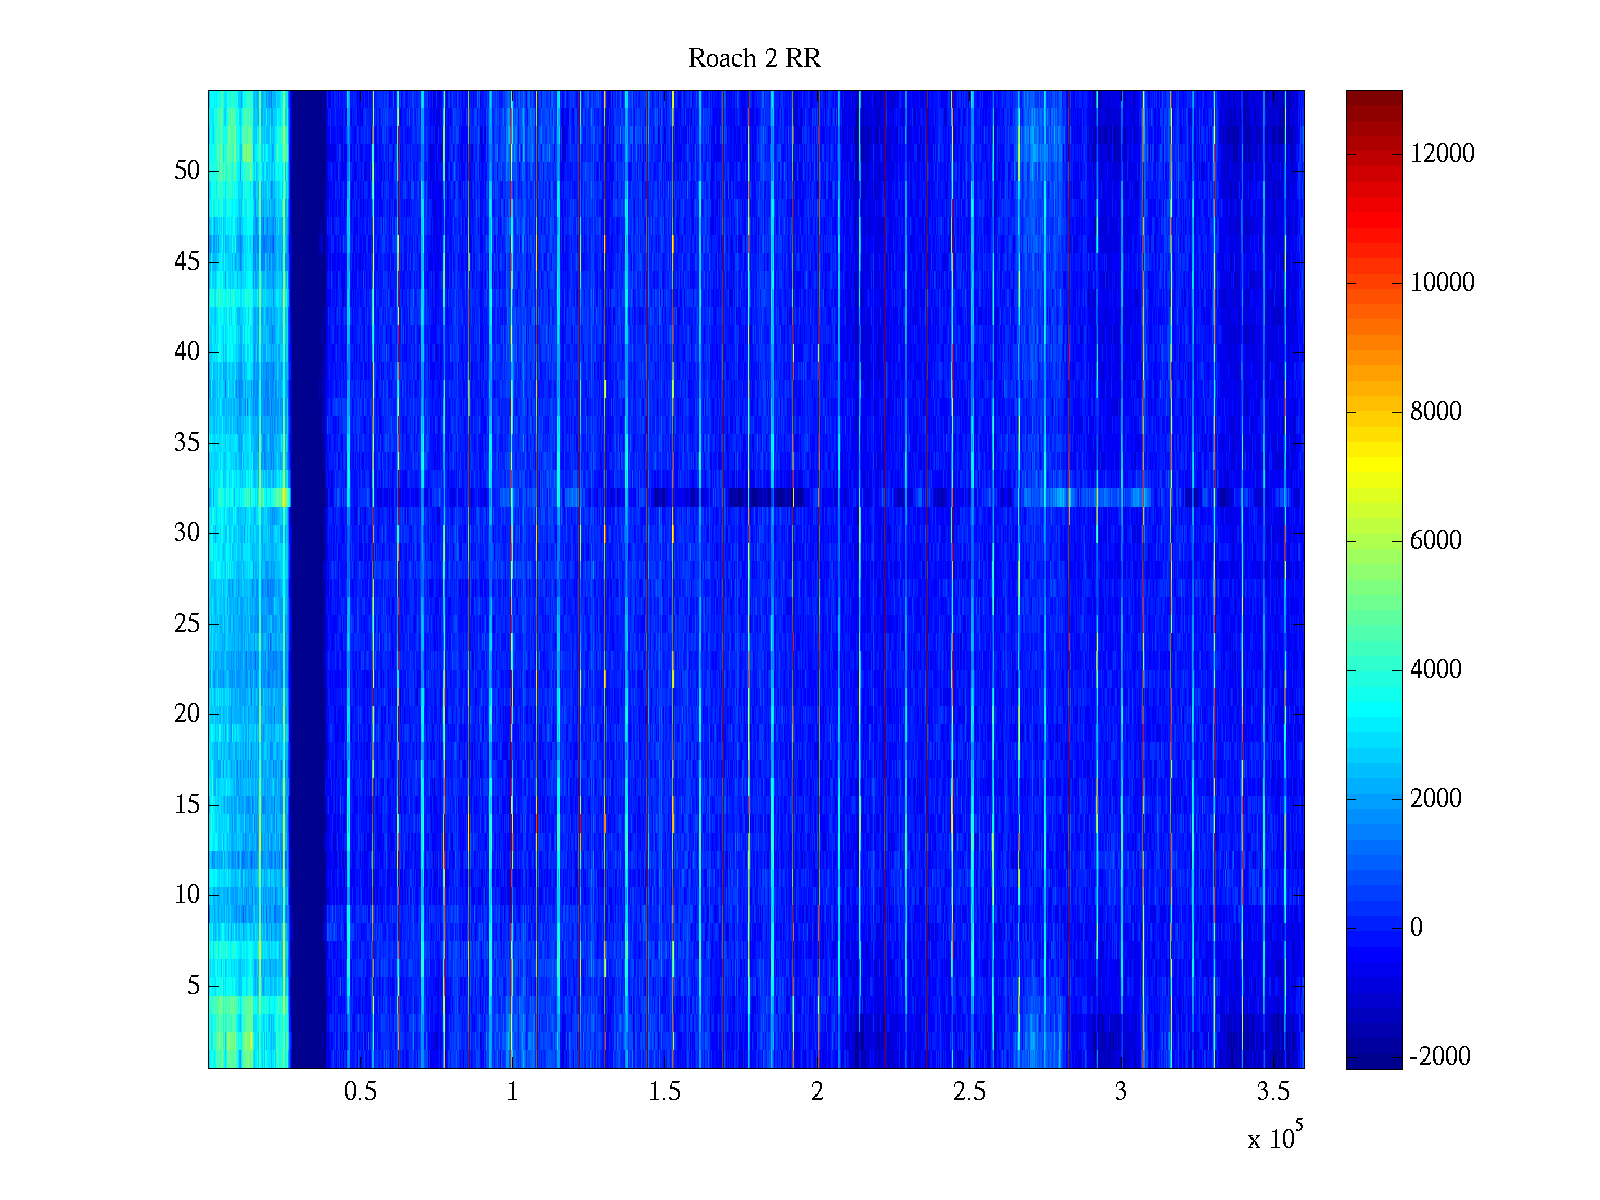Click the x-axis tick label 2
This screenshot has width=1600, height=1200.
point(817,1092)
